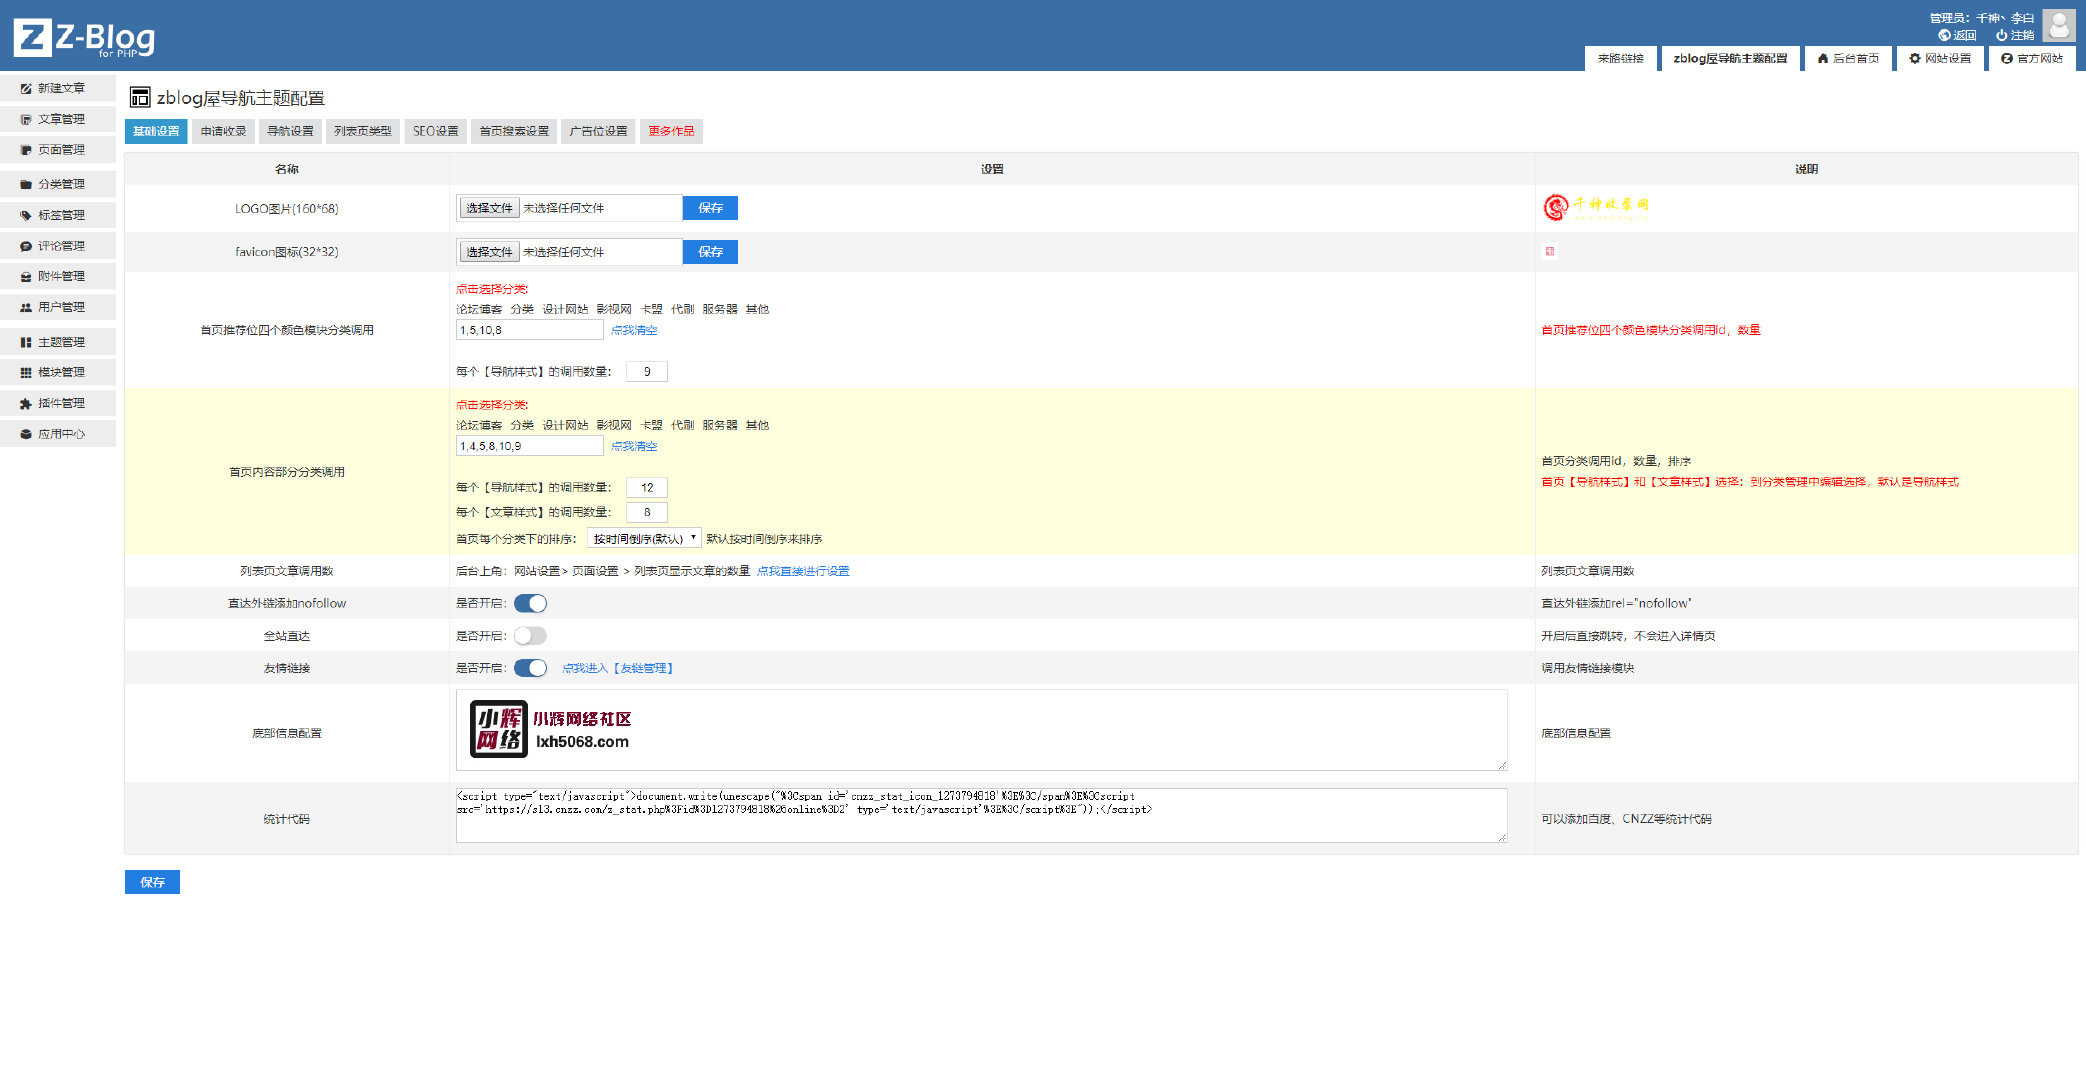Select 影视网 category in 首页内容部分 row
Image resolution: width=2086 pixels, height=1080 pixels.
pyautogui.click(x=614, y=425)
